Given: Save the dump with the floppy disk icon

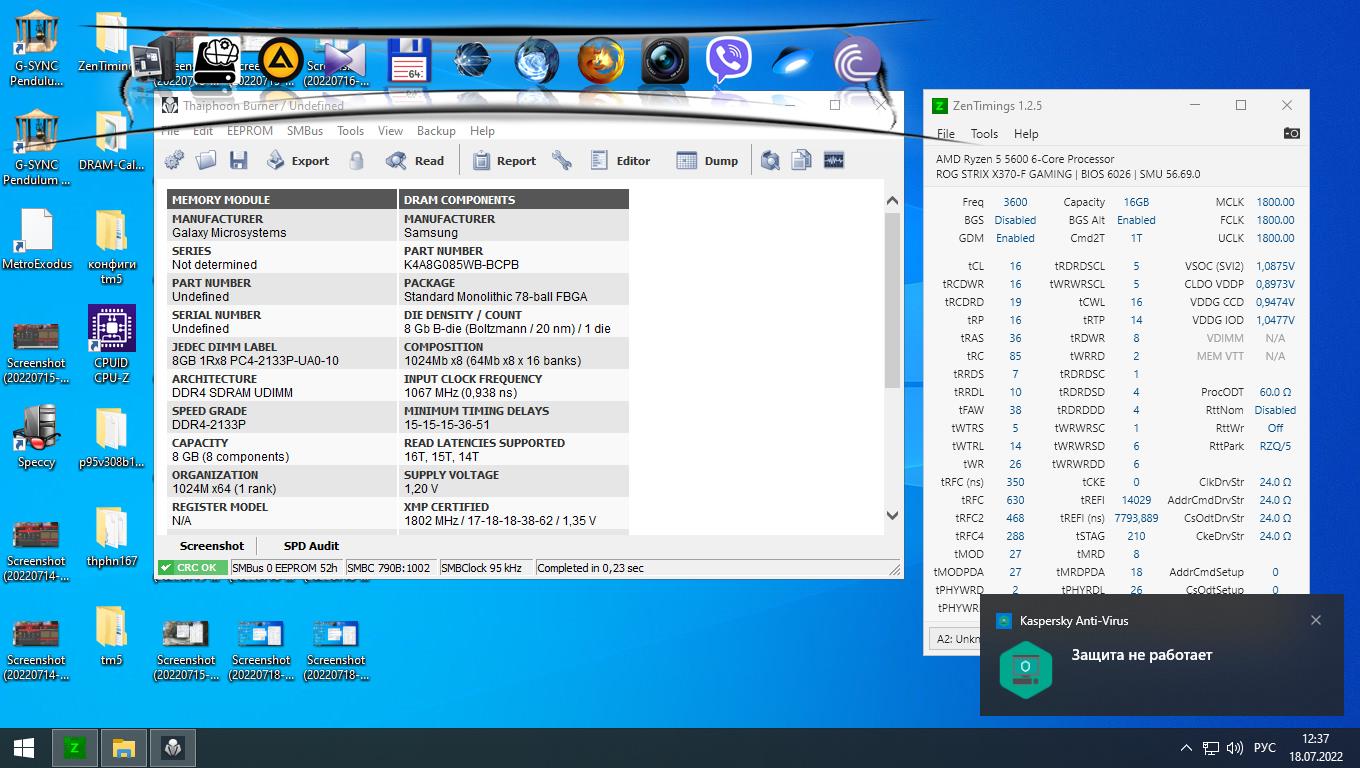Looking at the screenshot, I should click(x=238, y=160).
